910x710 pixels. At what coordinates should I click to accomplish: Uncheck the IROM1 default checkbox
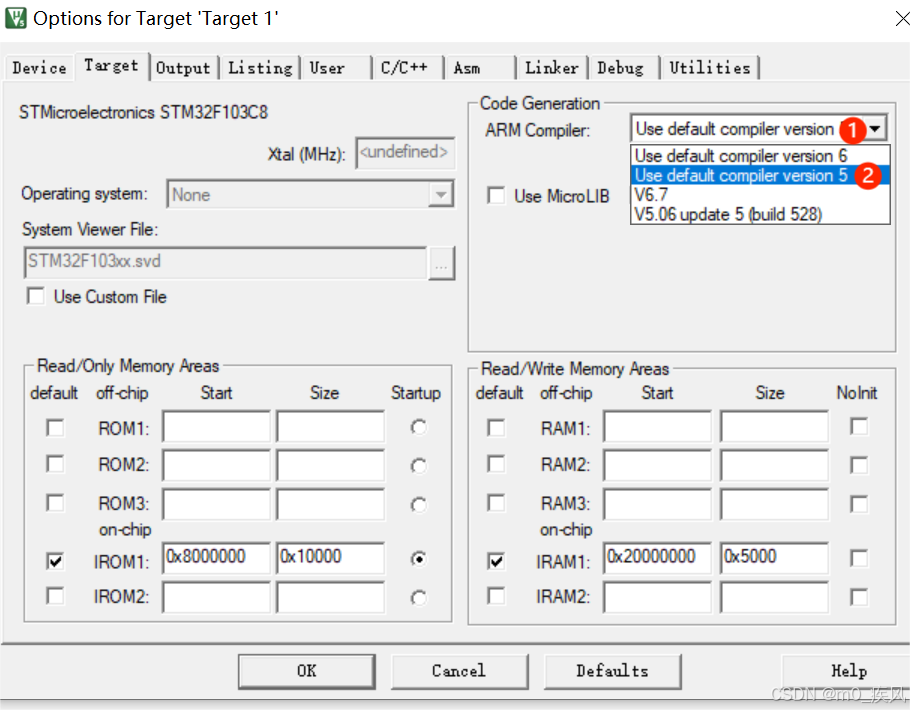click(55, 561)
